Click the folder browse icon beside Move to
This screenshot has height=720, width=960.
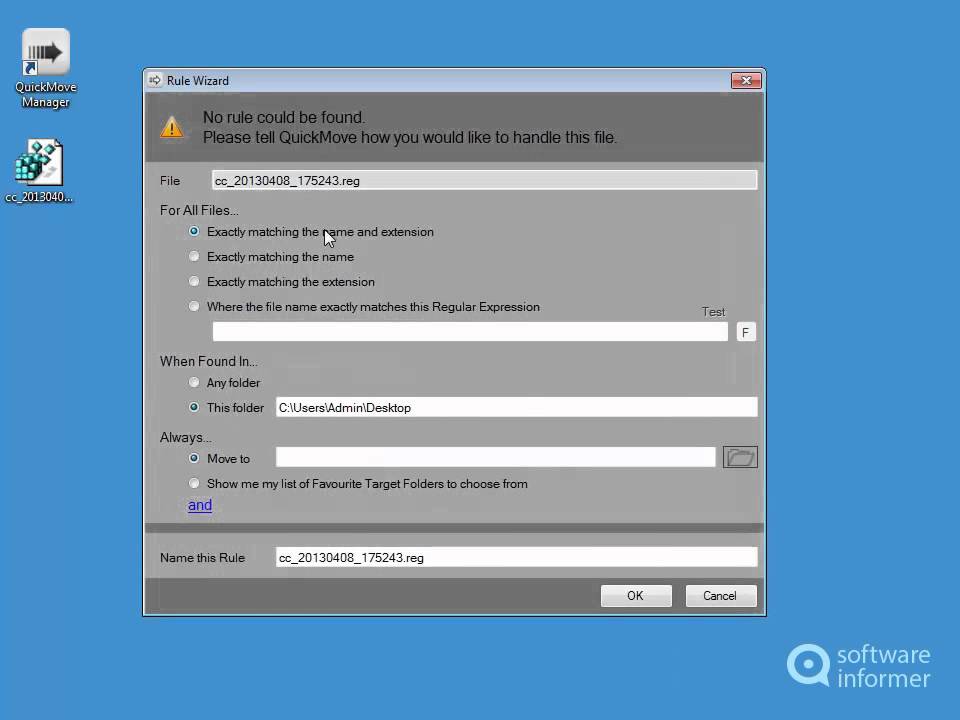(x=740, y=457)
